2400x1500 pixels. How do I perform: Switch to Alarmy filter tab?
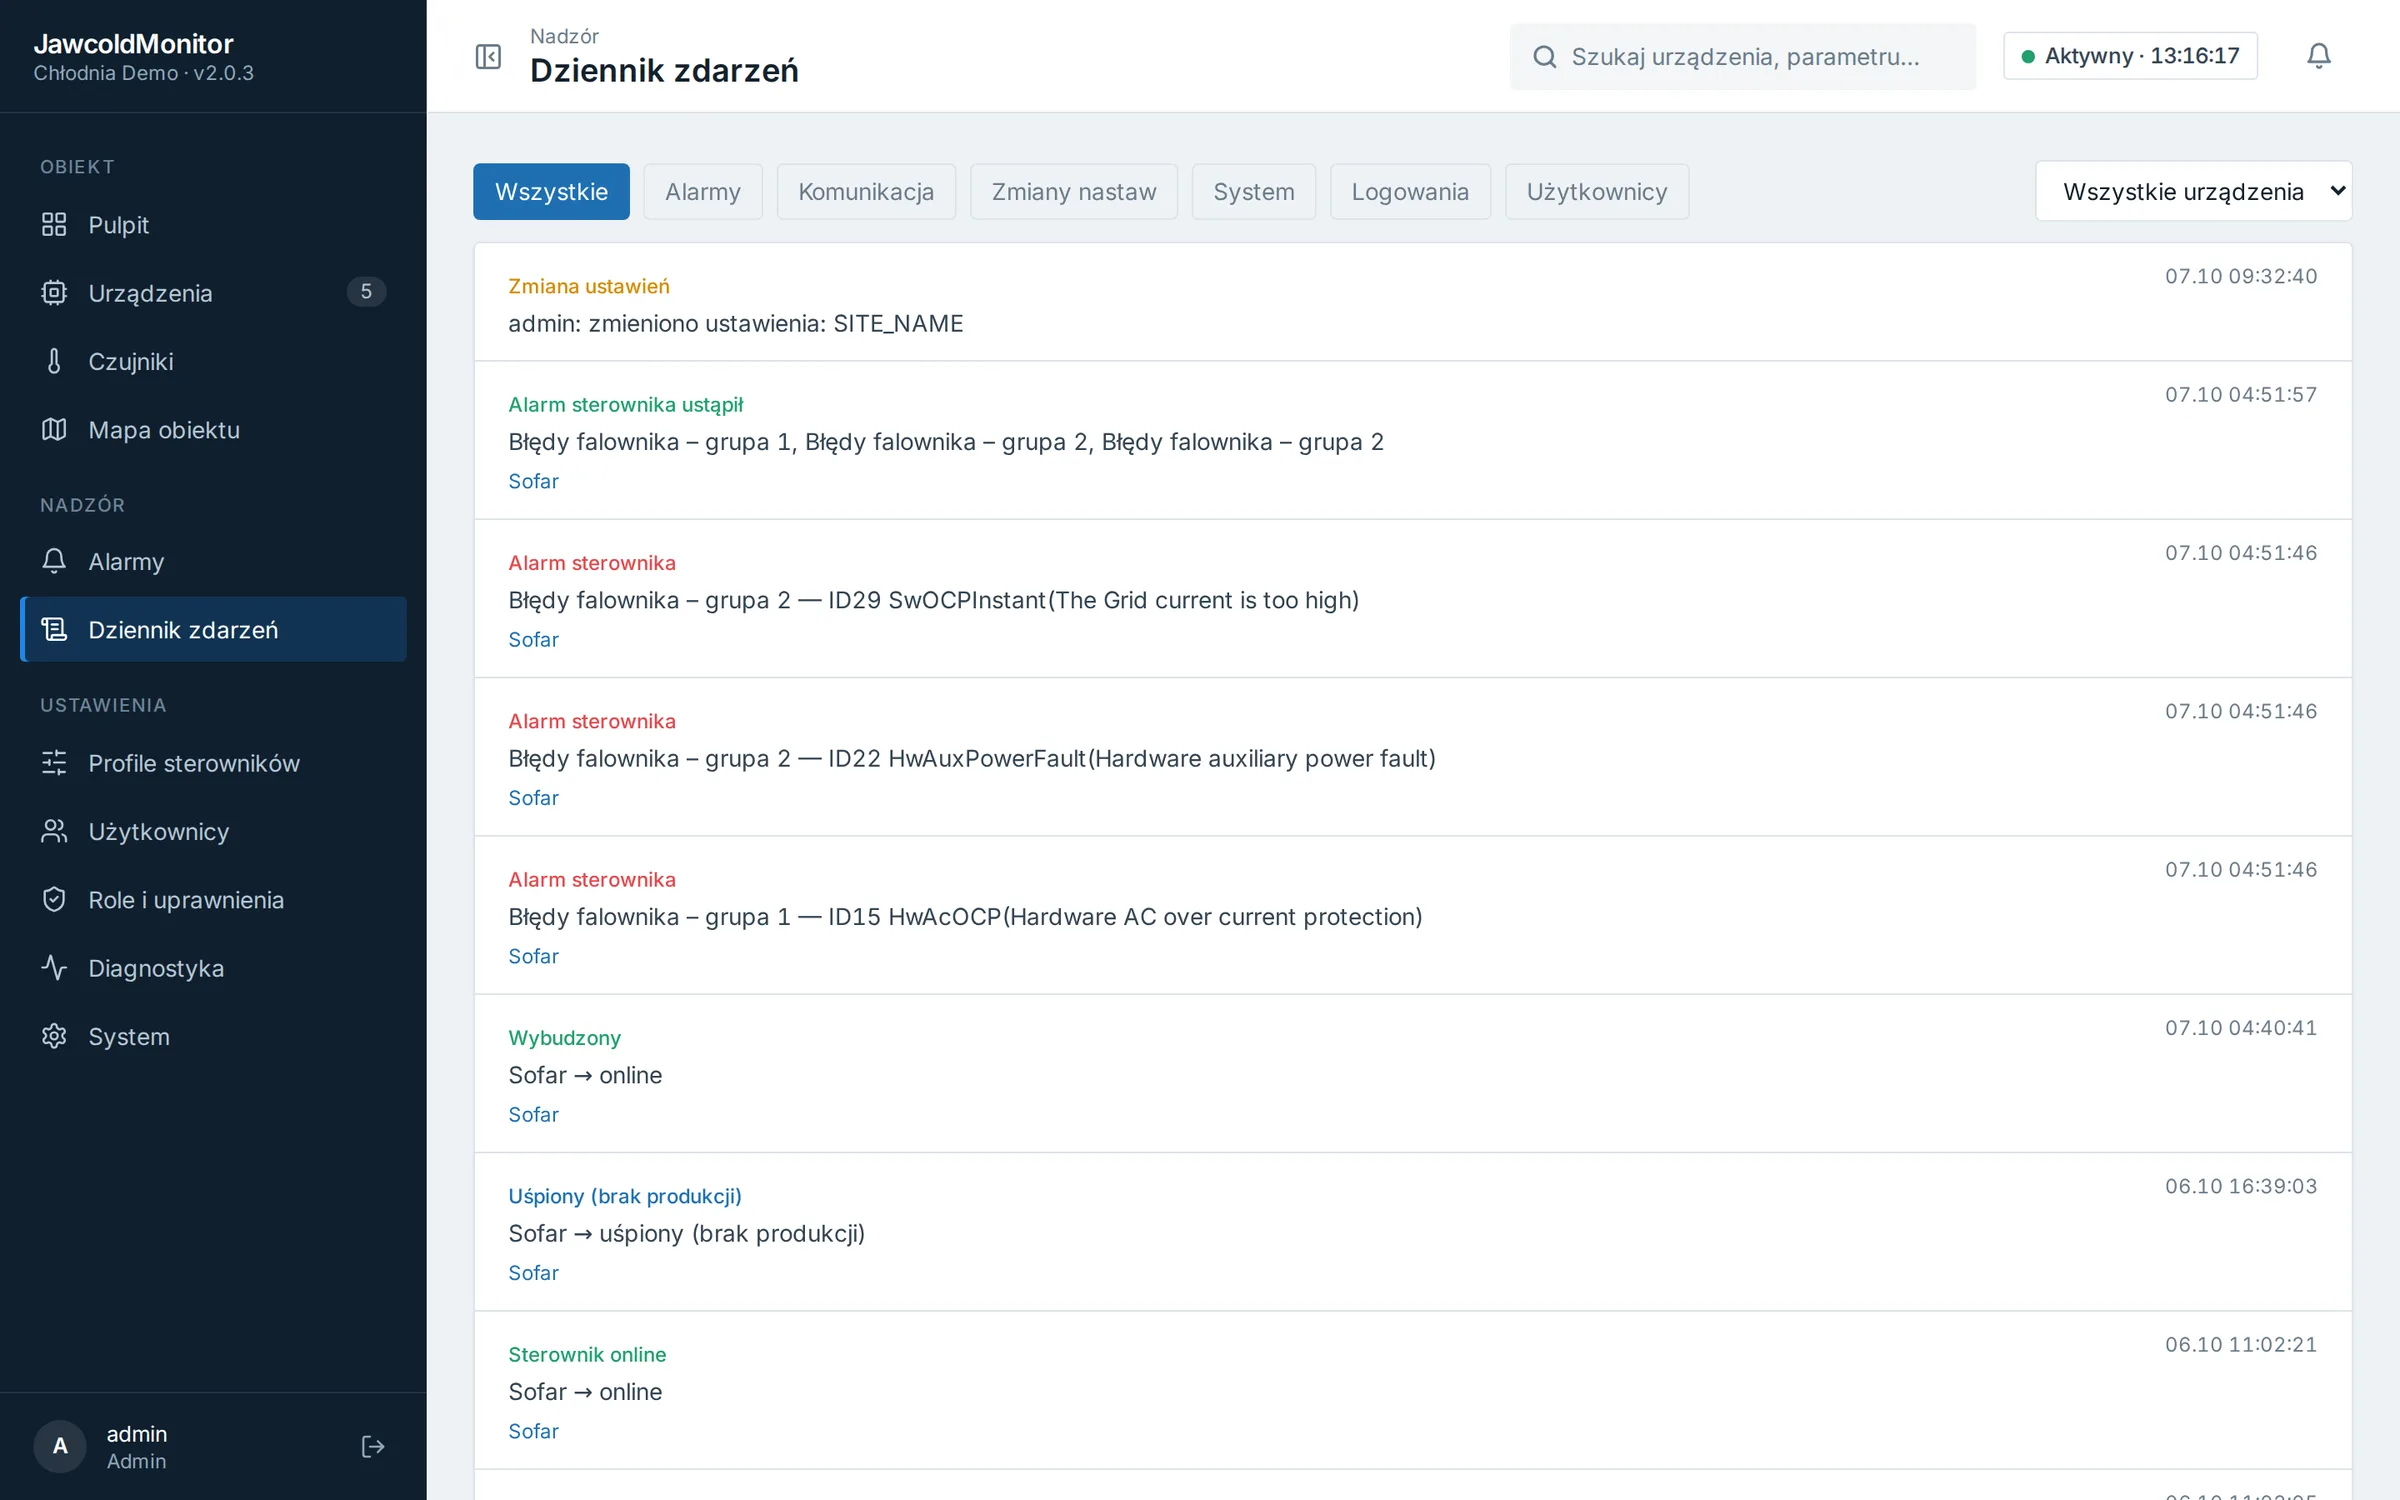(702, 191)
